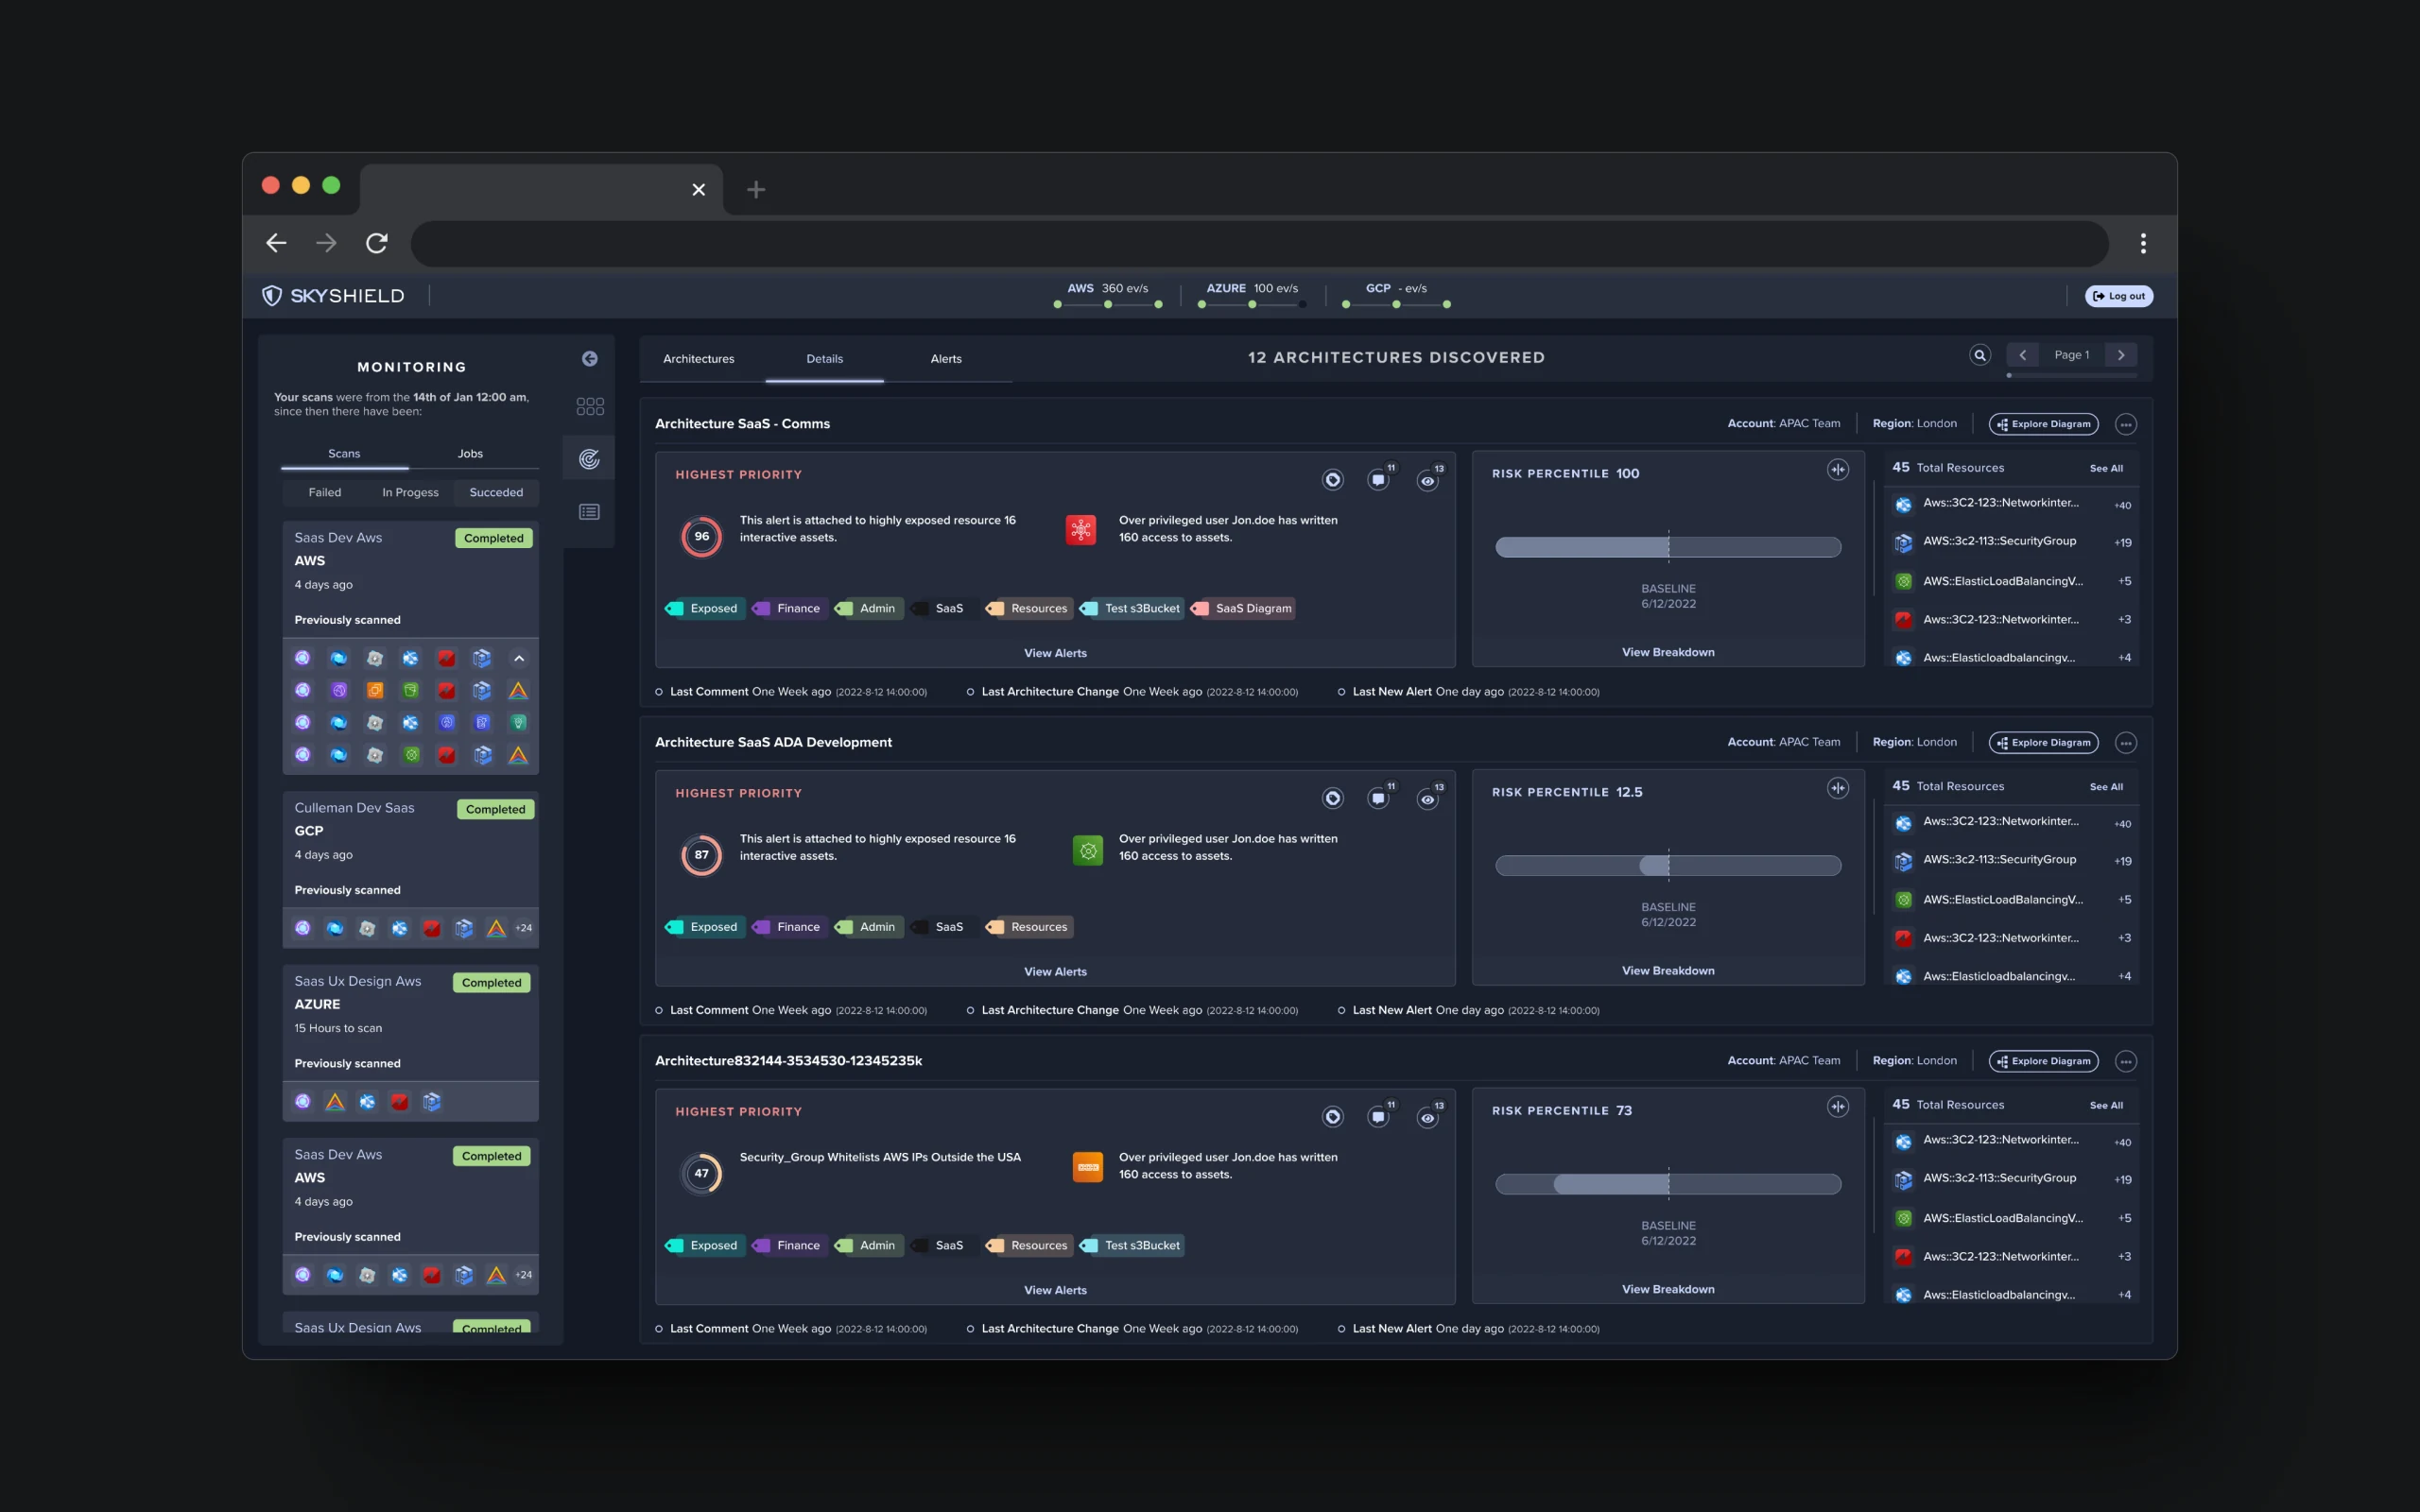This screenshot has height=1512, width=2420.
Task: Open the grid view sidebar icon
Action: pos(590,406)
